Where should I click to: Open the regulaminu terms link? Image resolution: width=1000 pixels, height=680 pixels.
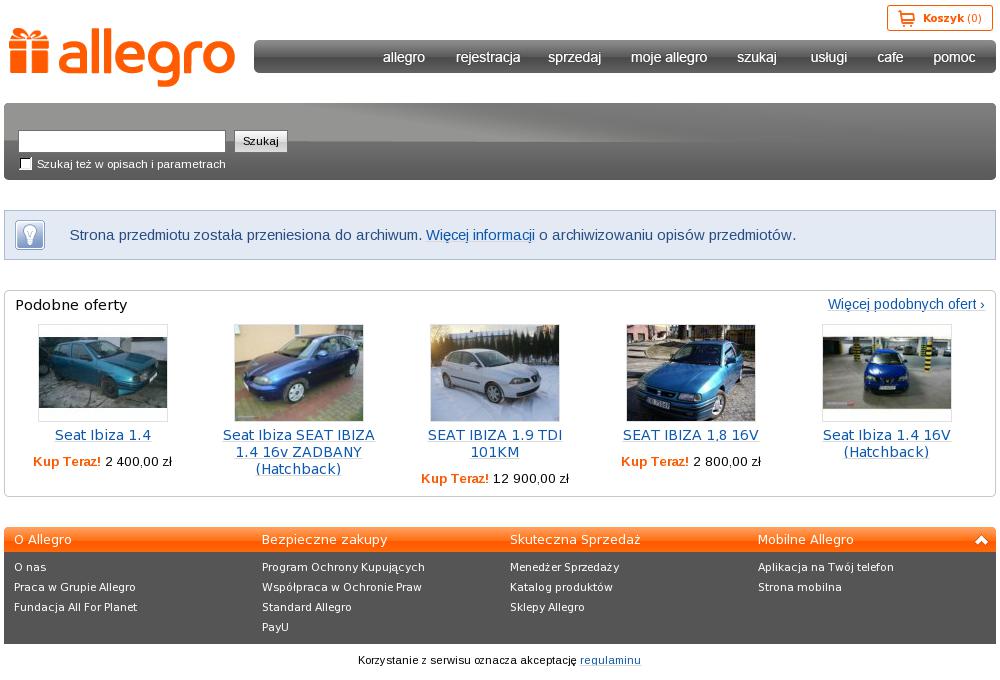[610, 660]
